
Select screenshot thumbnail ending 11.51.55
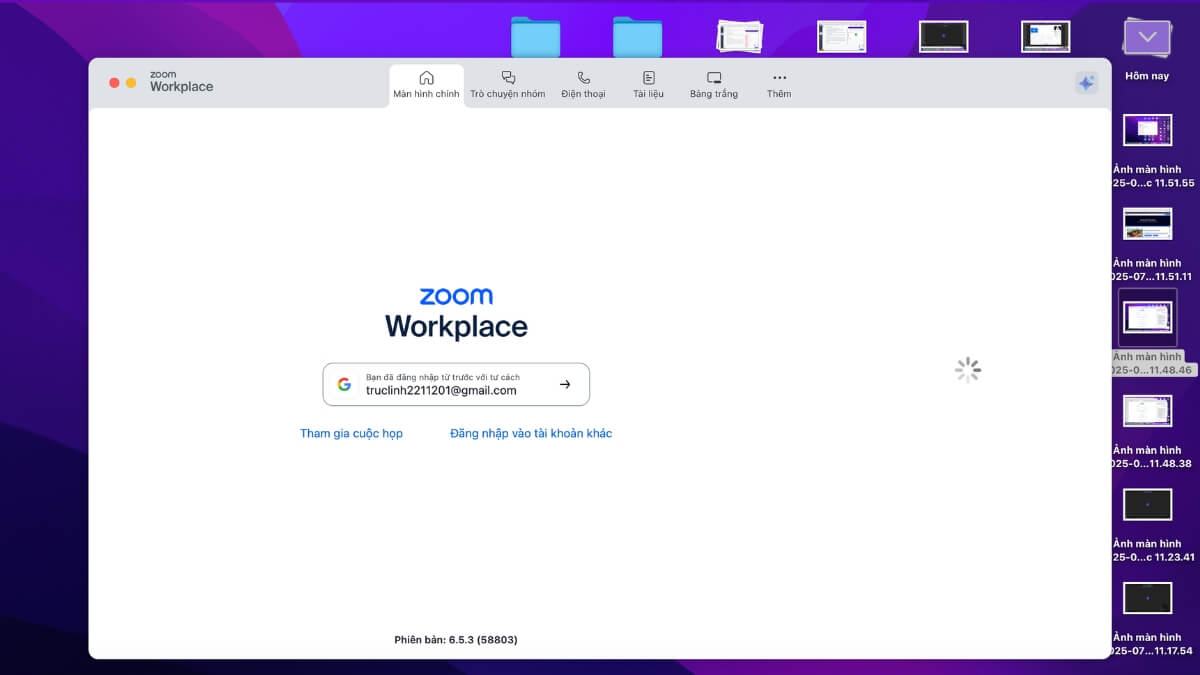[x=1147, y=131]
